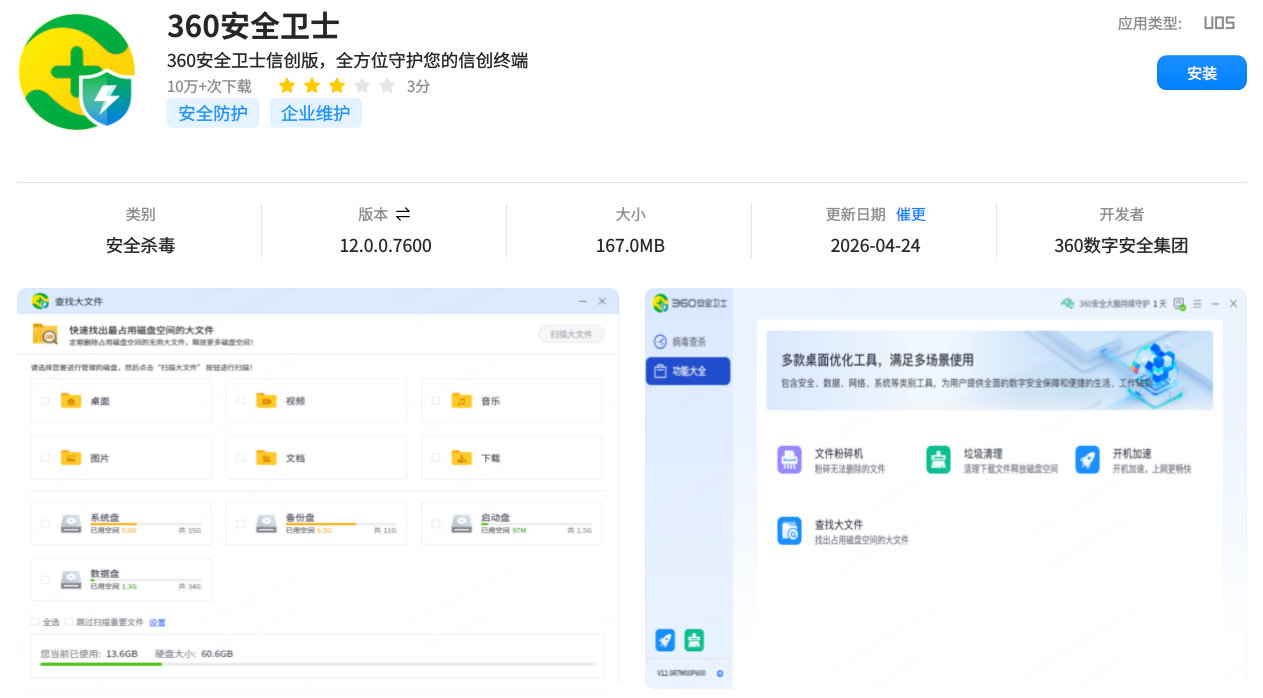The image size is (1263, 698).
Task: Click the 360安全大脑 brain icon in title bar
Action: [1068, 303]
